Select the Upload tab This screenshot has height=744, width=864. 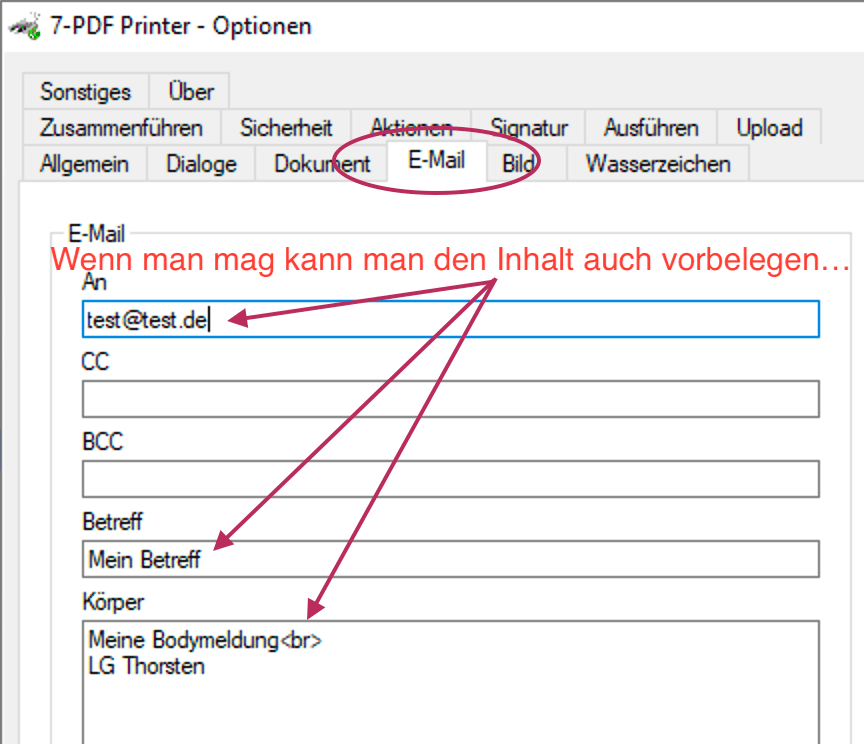coord(769,128)
